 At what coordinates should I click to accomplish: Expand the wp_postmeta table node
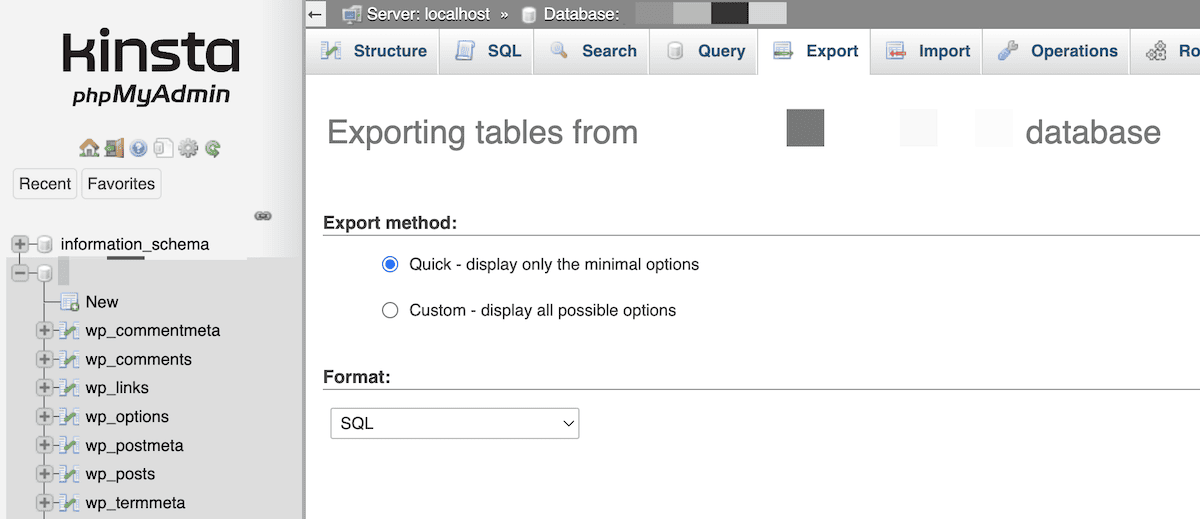tap(44, 446)
